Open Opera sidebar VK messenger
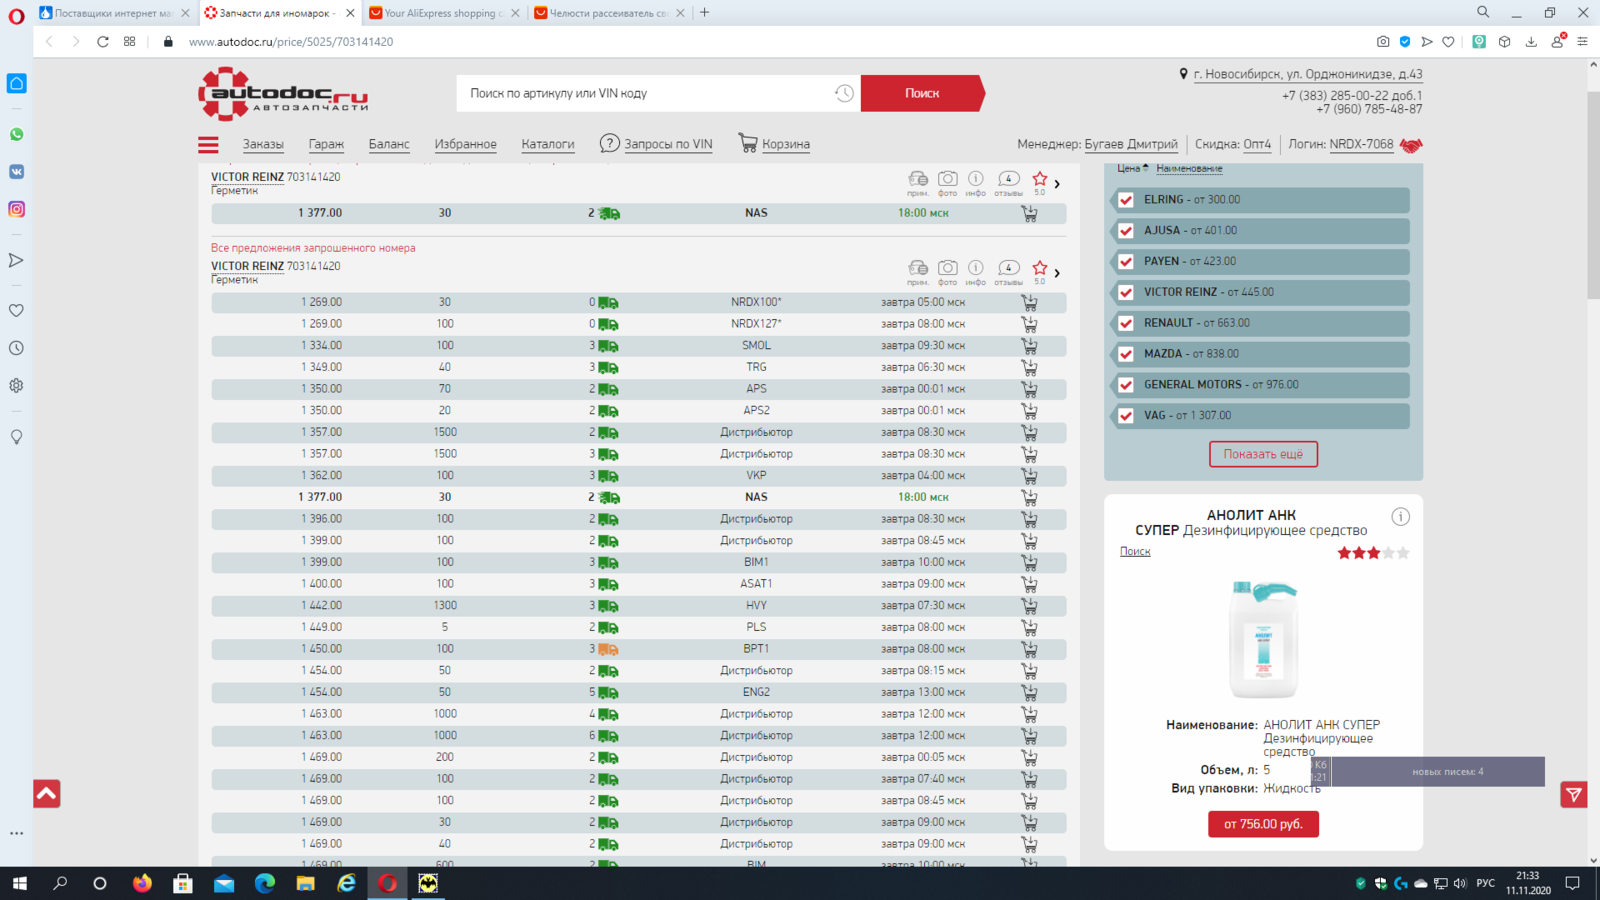1600x900 pixels. [16, 172]
